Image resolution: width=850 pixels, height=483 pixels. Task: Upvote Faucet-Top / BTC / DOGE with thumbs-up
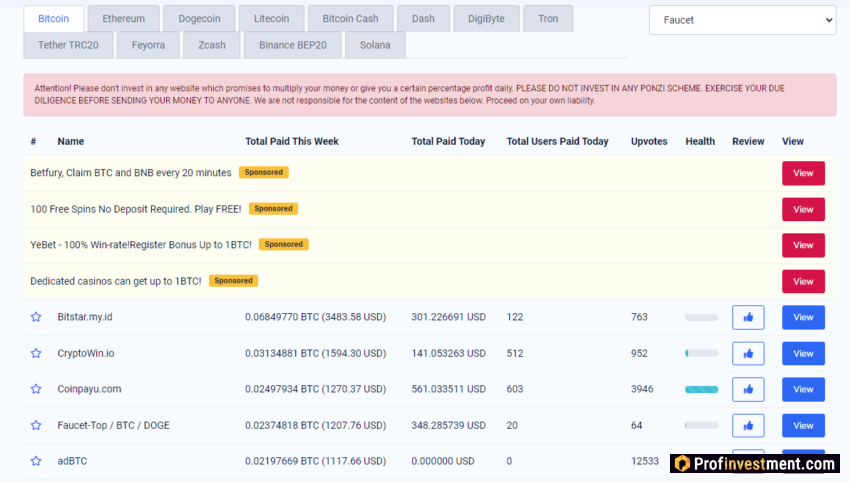[748, 426]
